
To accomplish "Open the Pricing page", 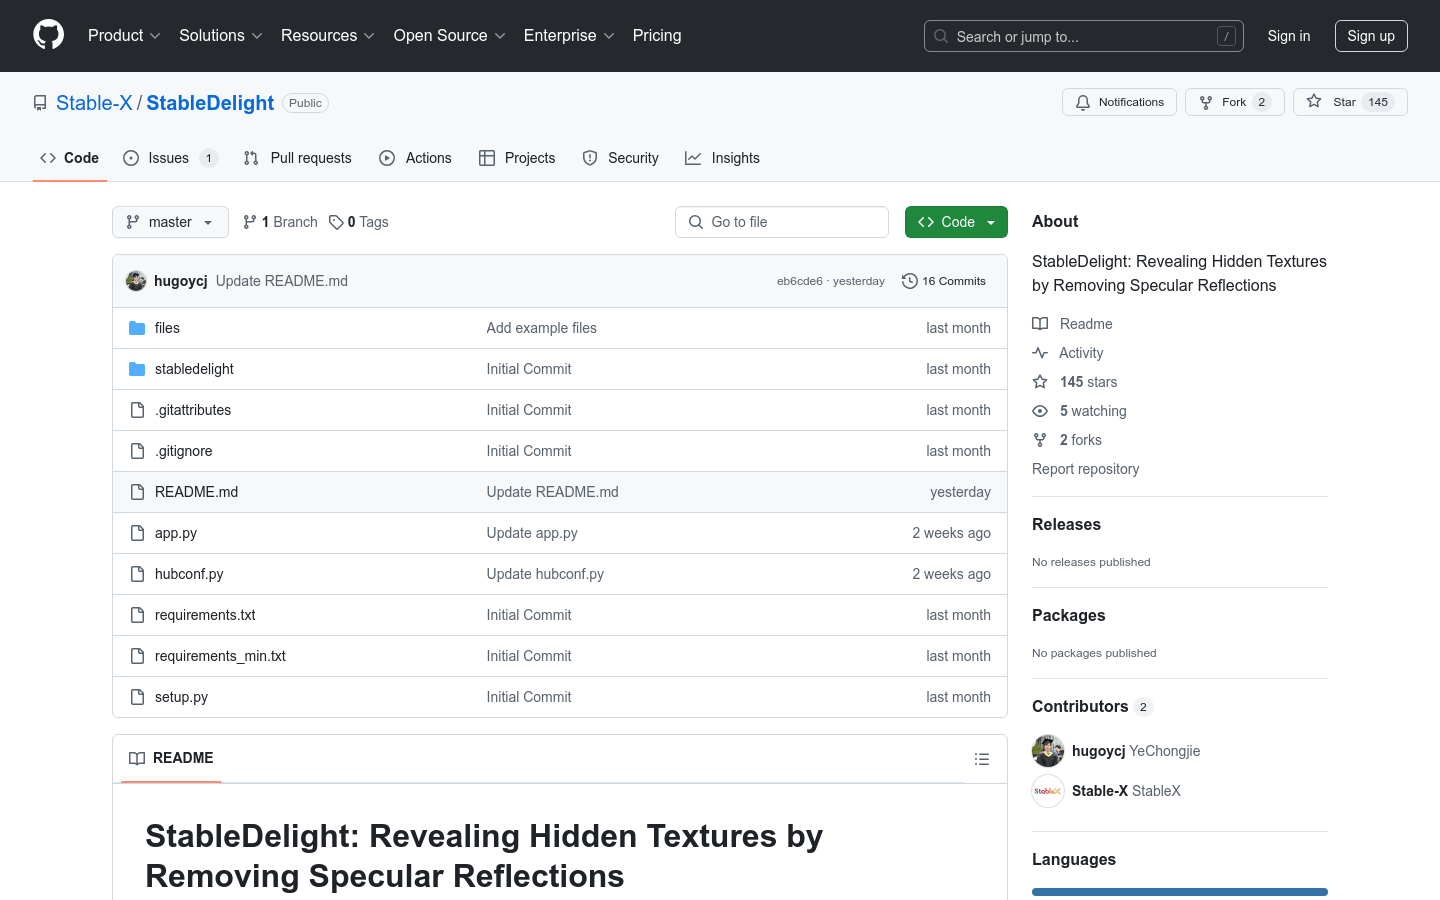I will point(657,35).
